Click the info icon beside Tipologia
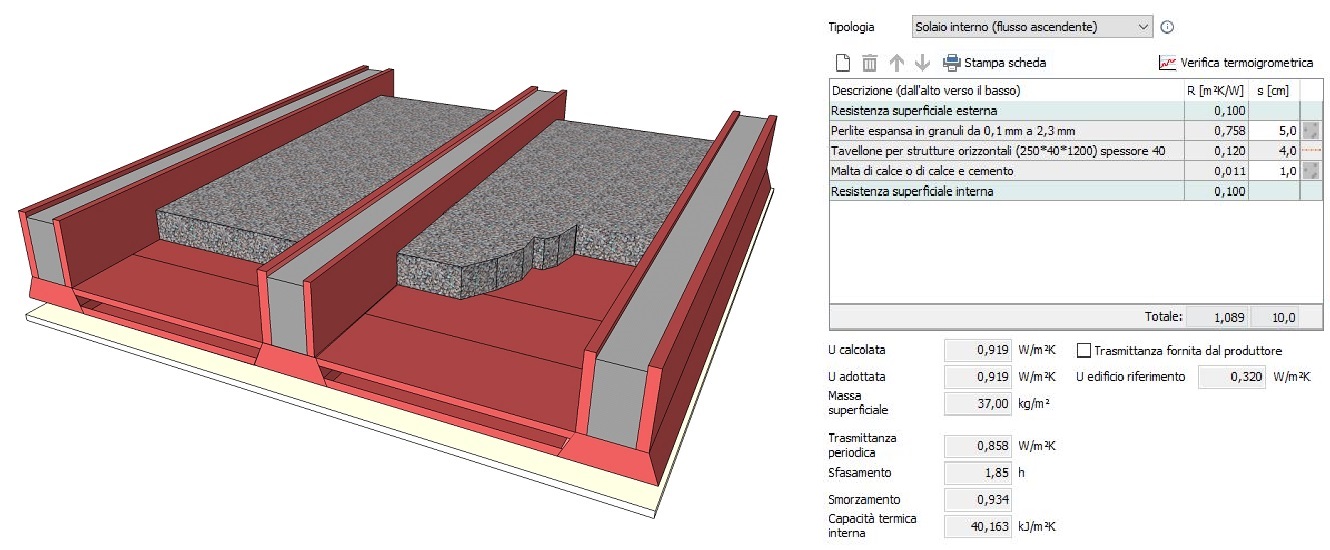Screen dimensions: 1330x550 [x=1166, y=27]
